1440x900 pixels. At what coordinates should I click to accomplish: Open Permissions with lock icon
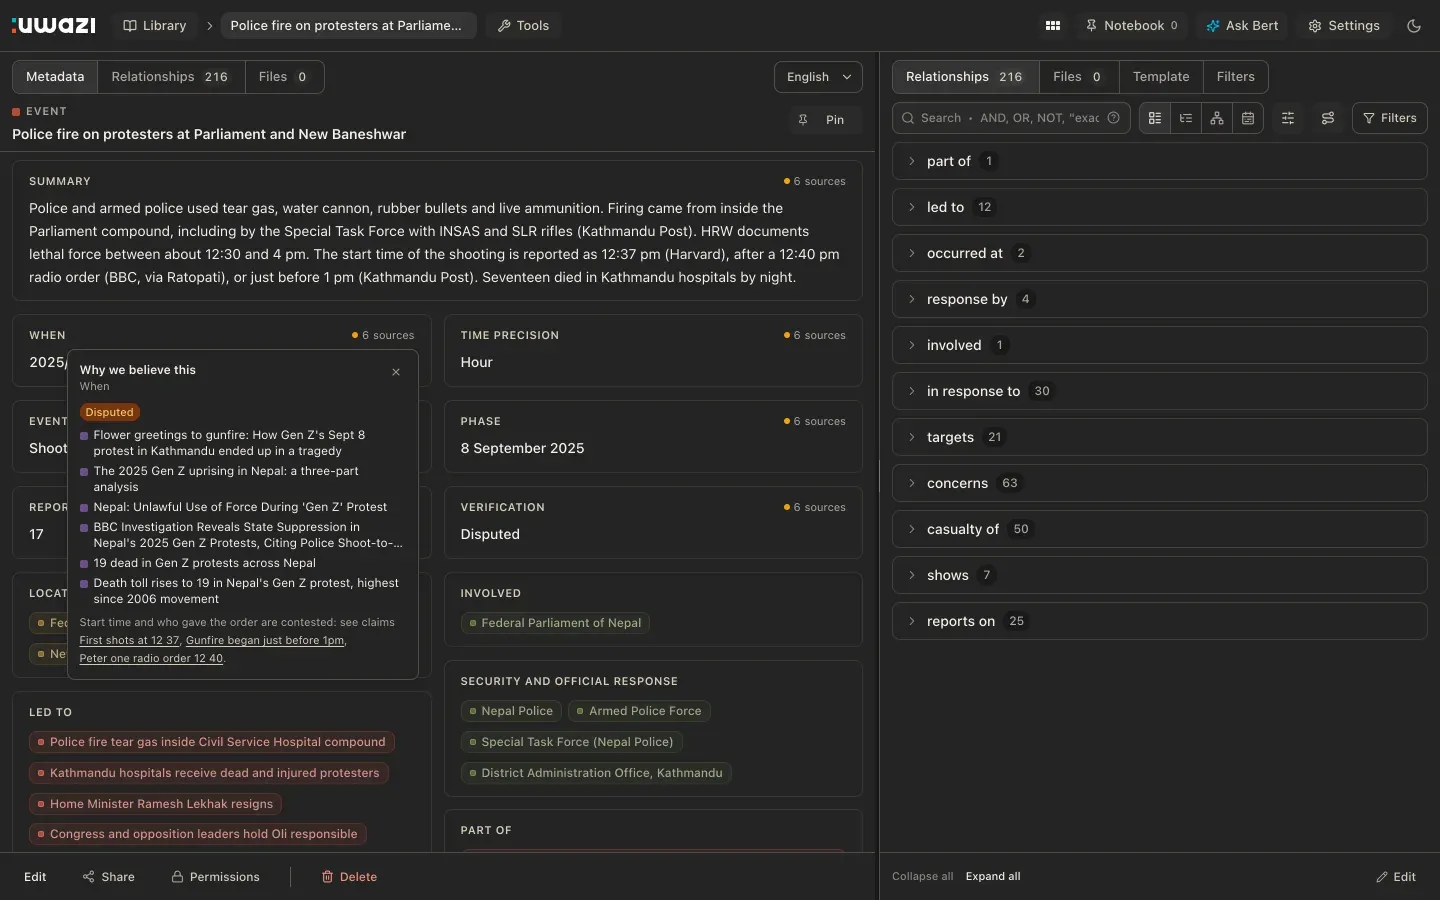click(x=216, y=877)
